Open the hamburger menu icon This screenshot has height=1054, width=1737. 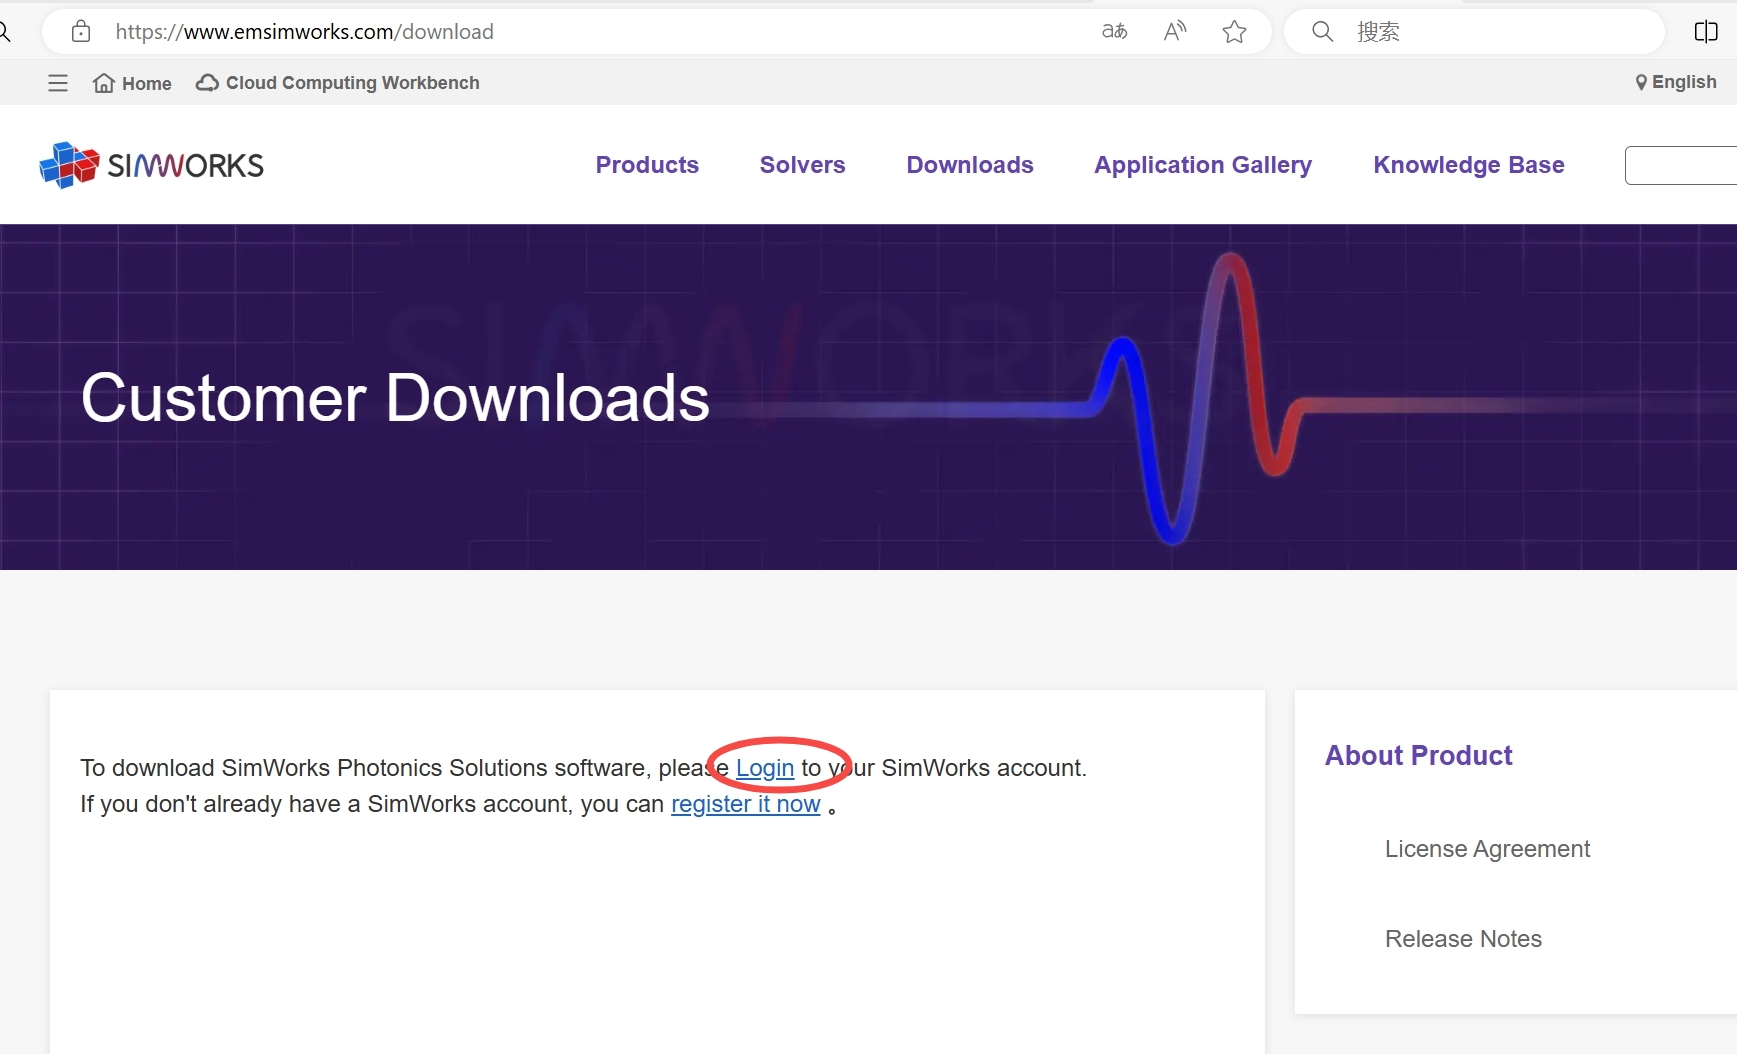pos(58,83)
